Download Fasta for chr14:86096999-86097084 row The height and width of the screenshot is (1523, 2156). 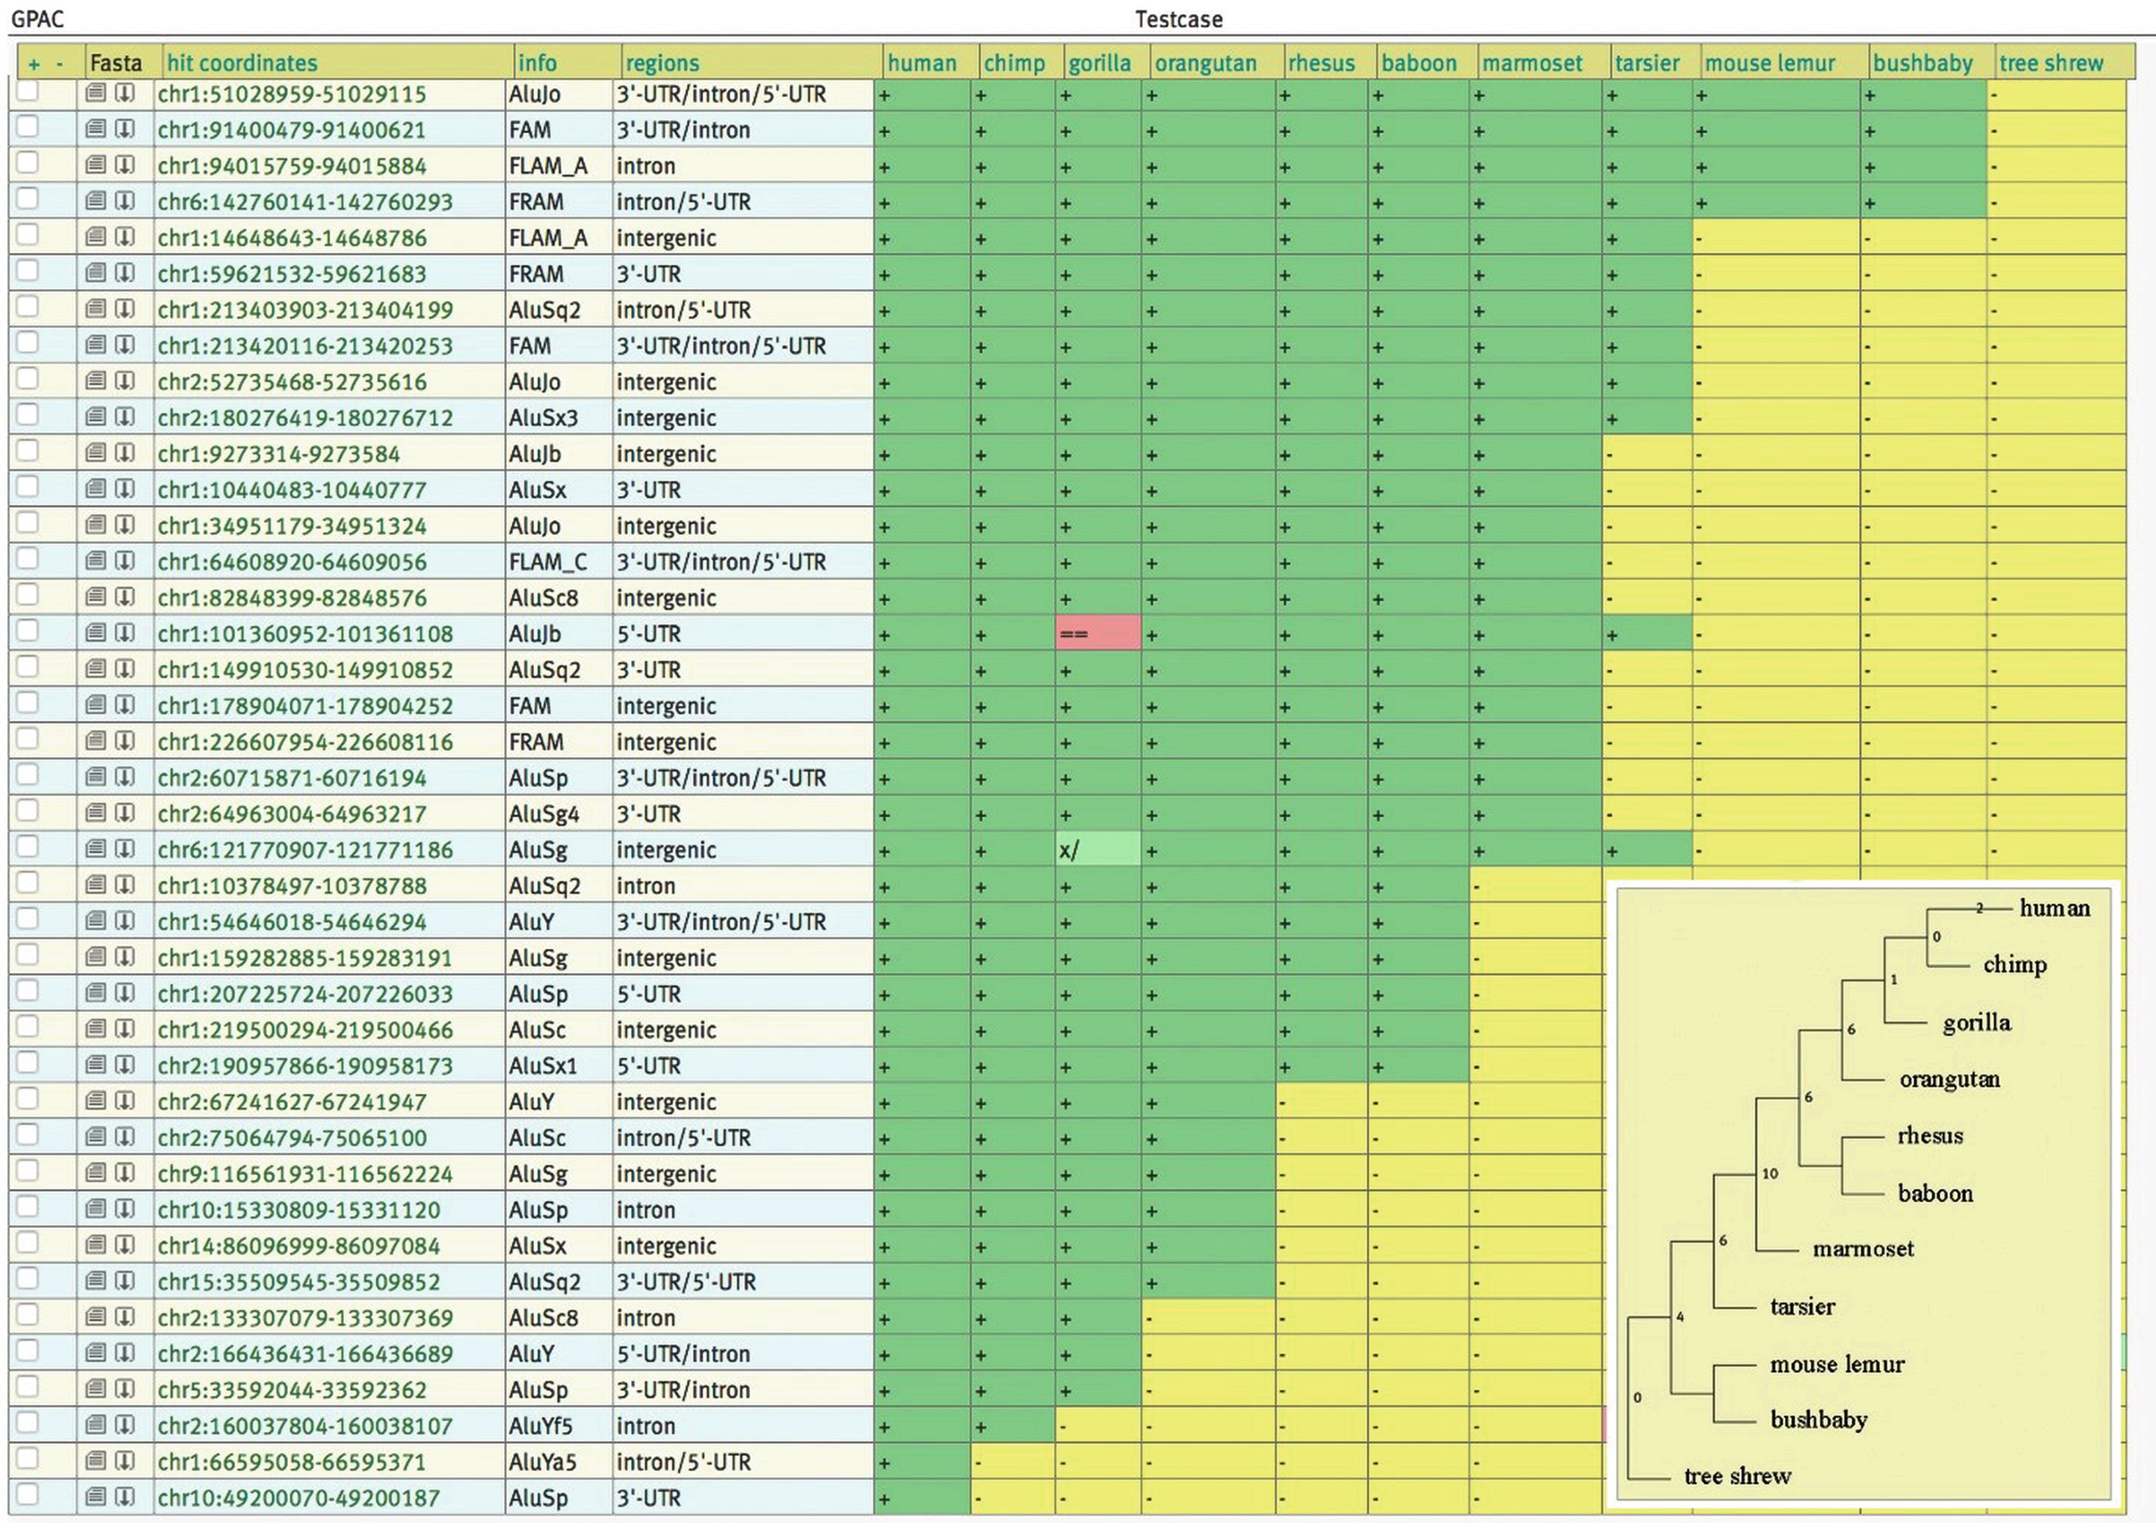(125, 1246)
